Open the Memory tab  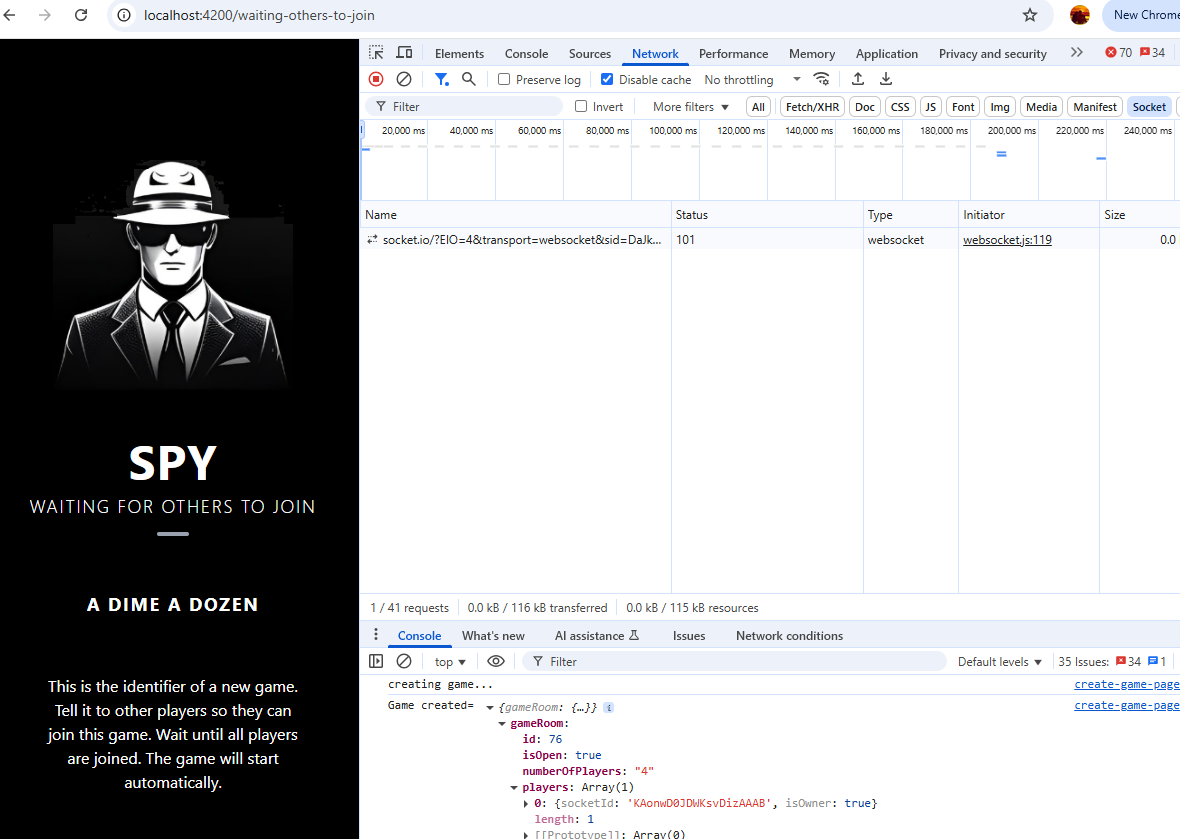[x=811, y=53]
